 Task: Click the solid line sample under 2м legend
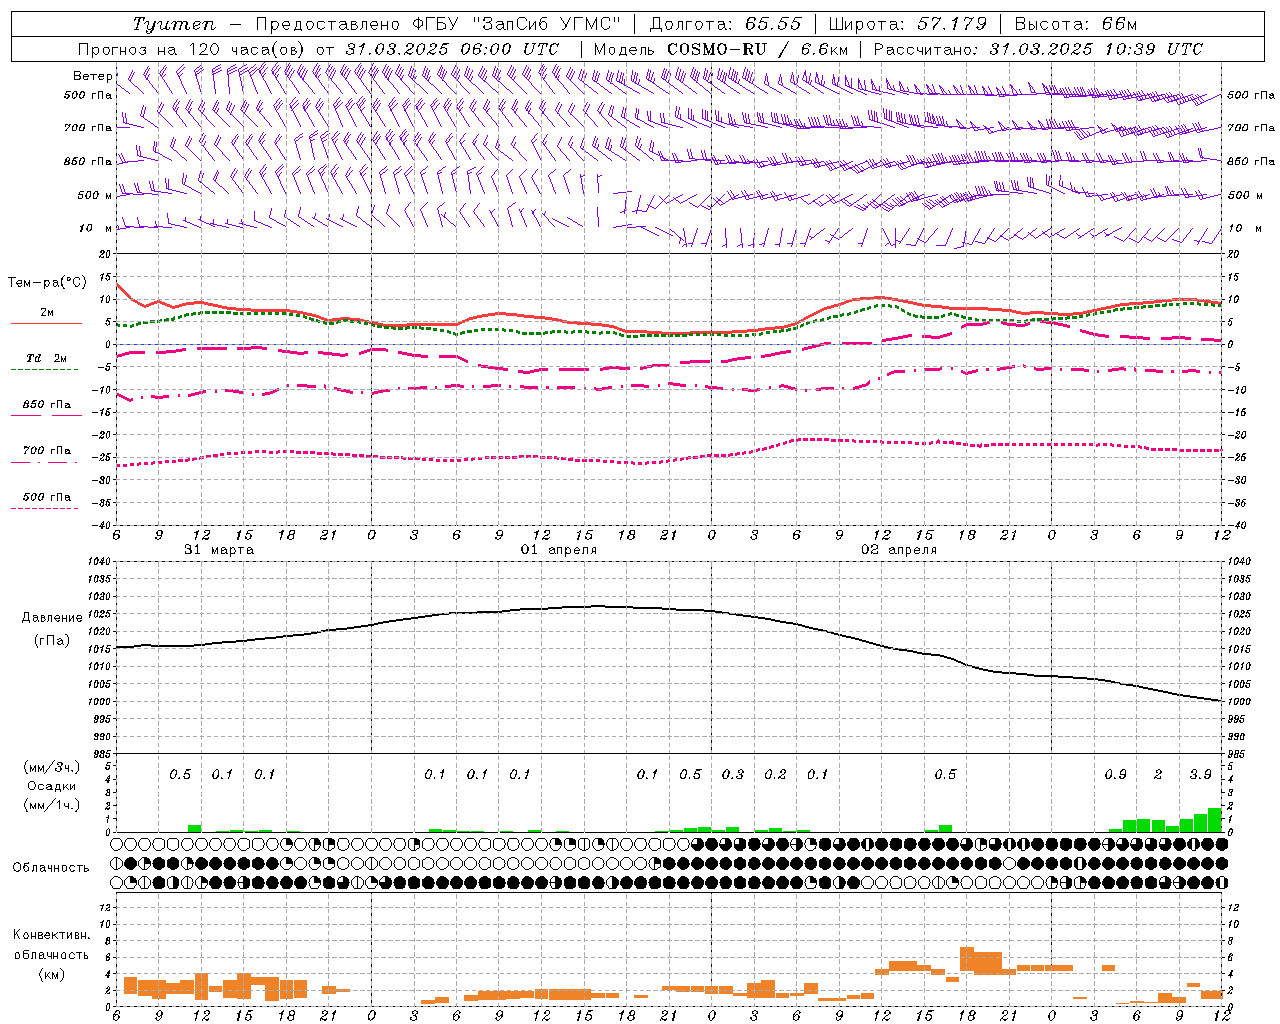pyautogui.click(x=46, y=323)
